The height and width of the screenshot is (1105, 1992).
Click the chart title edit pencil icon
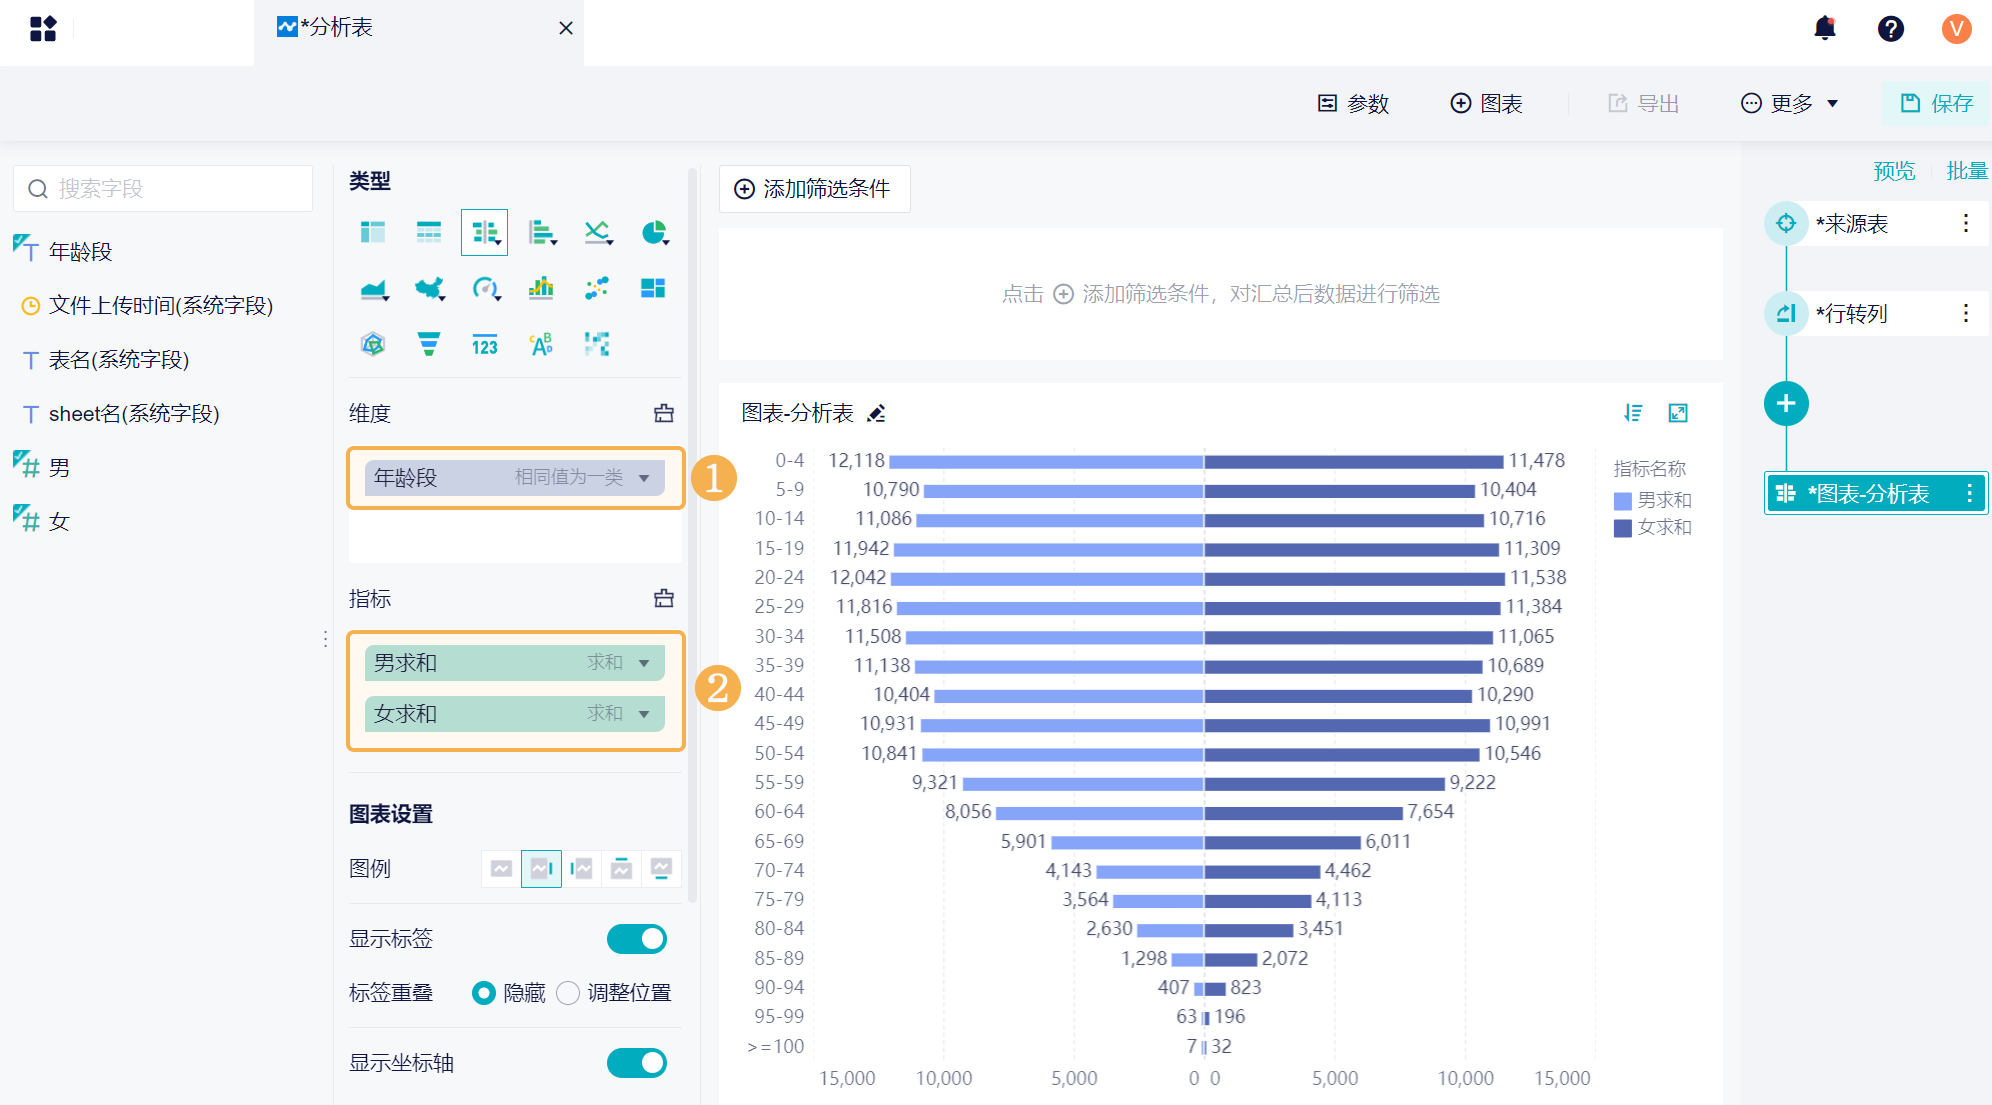point(877,413)
